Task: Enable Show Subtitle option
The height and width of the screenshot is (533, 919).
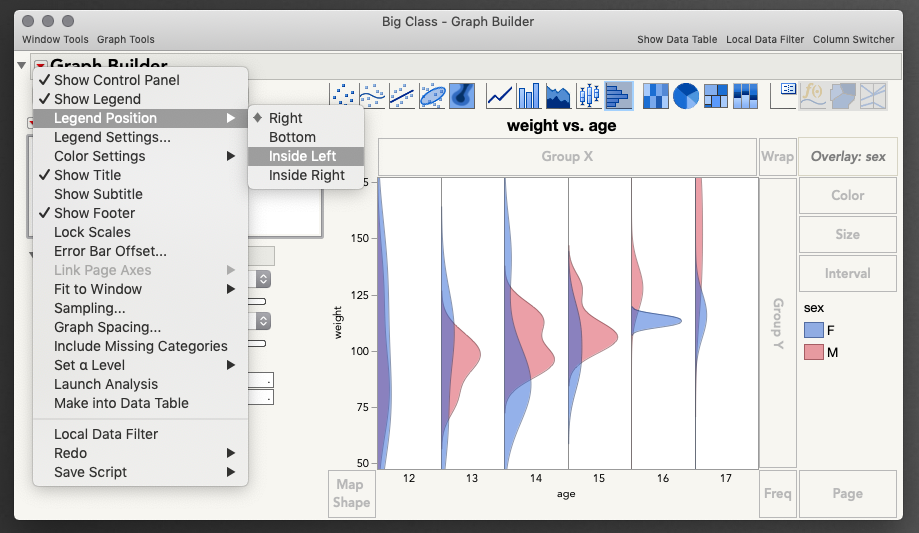Action: click(141, 194)
